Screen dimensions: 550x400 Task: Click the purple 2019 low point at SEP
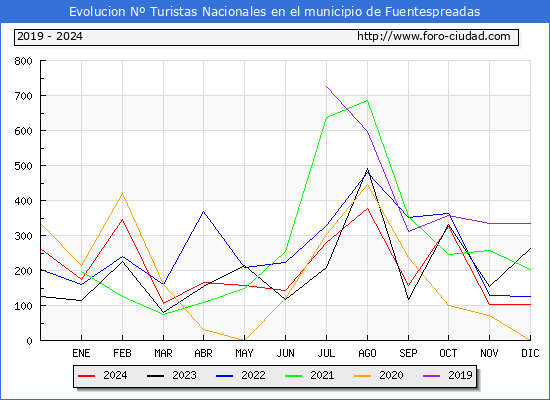pos(408,232)
